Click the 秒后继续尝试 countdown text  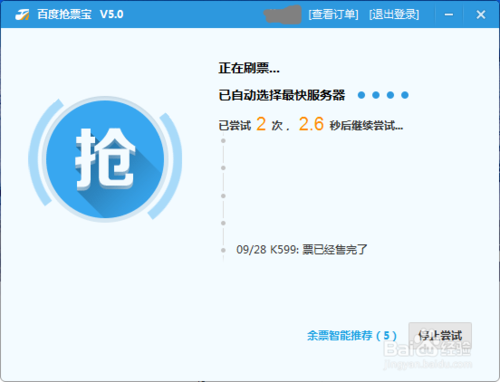pos(366,126)
